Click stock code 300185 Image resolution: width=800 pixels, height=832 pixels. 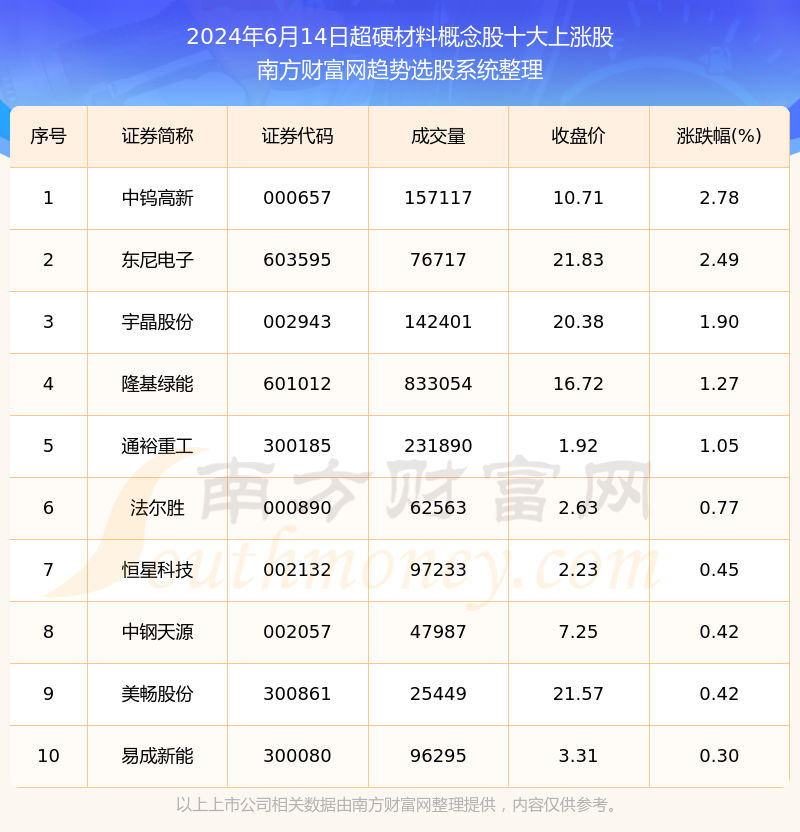point(297,446)
